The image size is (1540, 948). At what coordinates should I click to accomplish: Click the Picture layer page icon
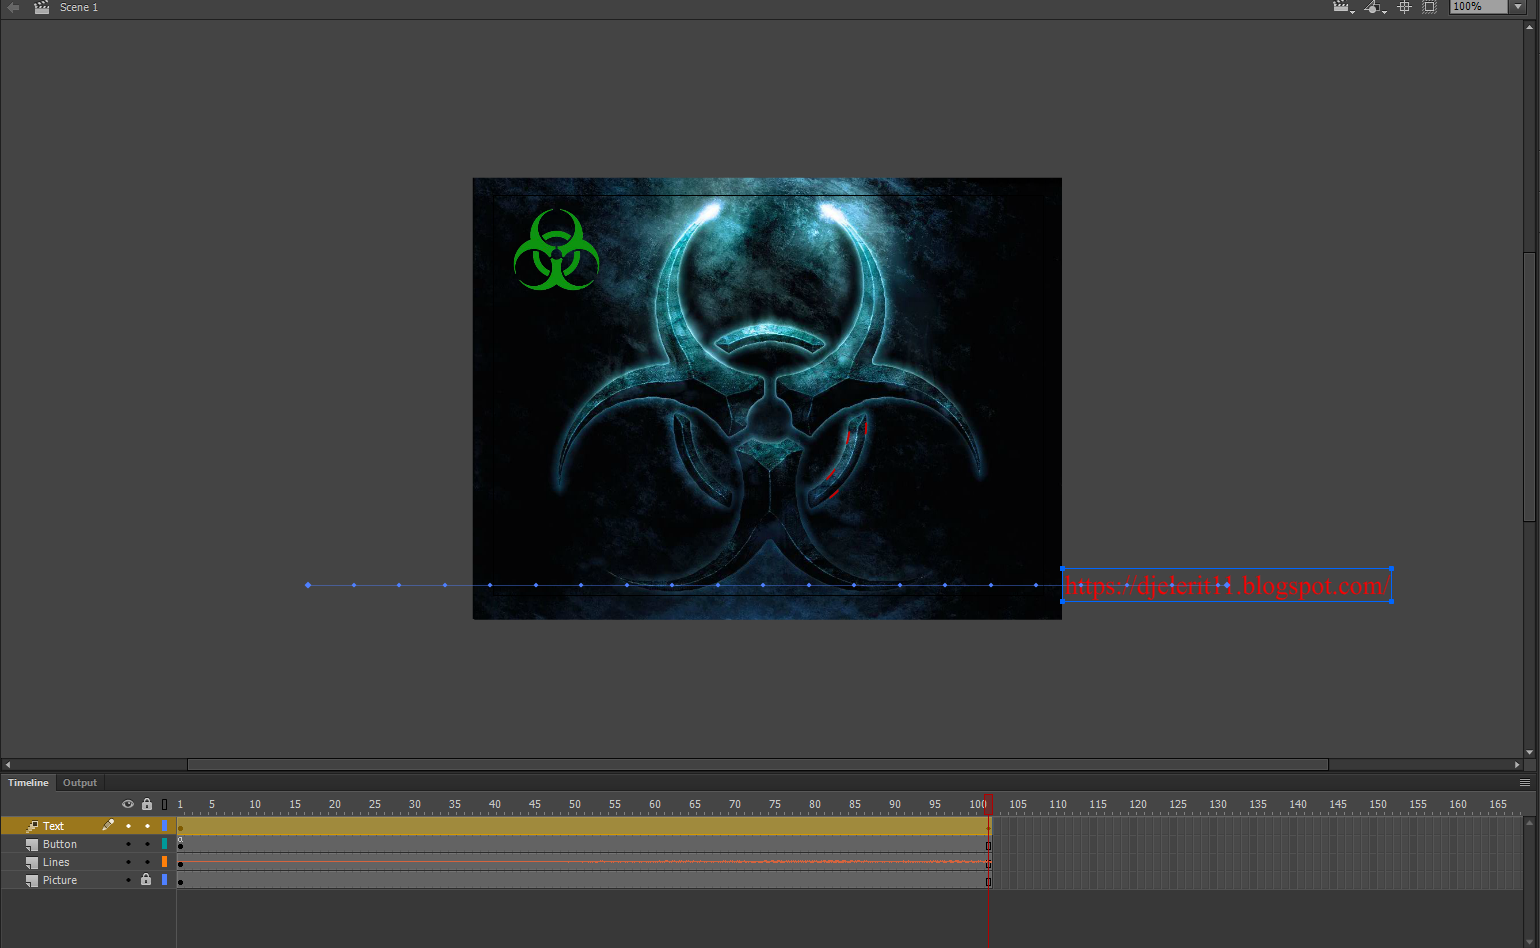point(32,881)
